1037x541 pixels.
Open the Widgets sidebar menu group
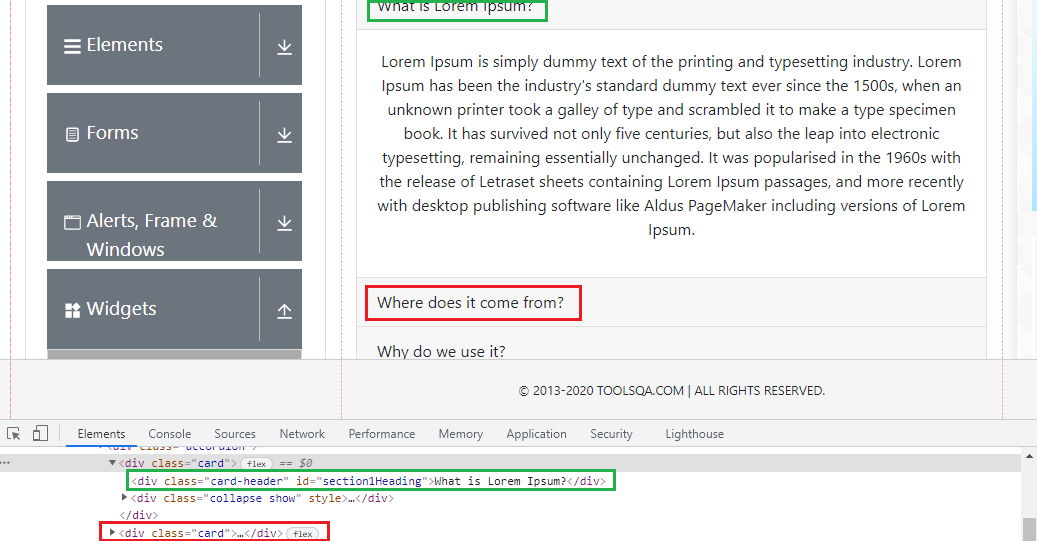[x=174, y=309]
